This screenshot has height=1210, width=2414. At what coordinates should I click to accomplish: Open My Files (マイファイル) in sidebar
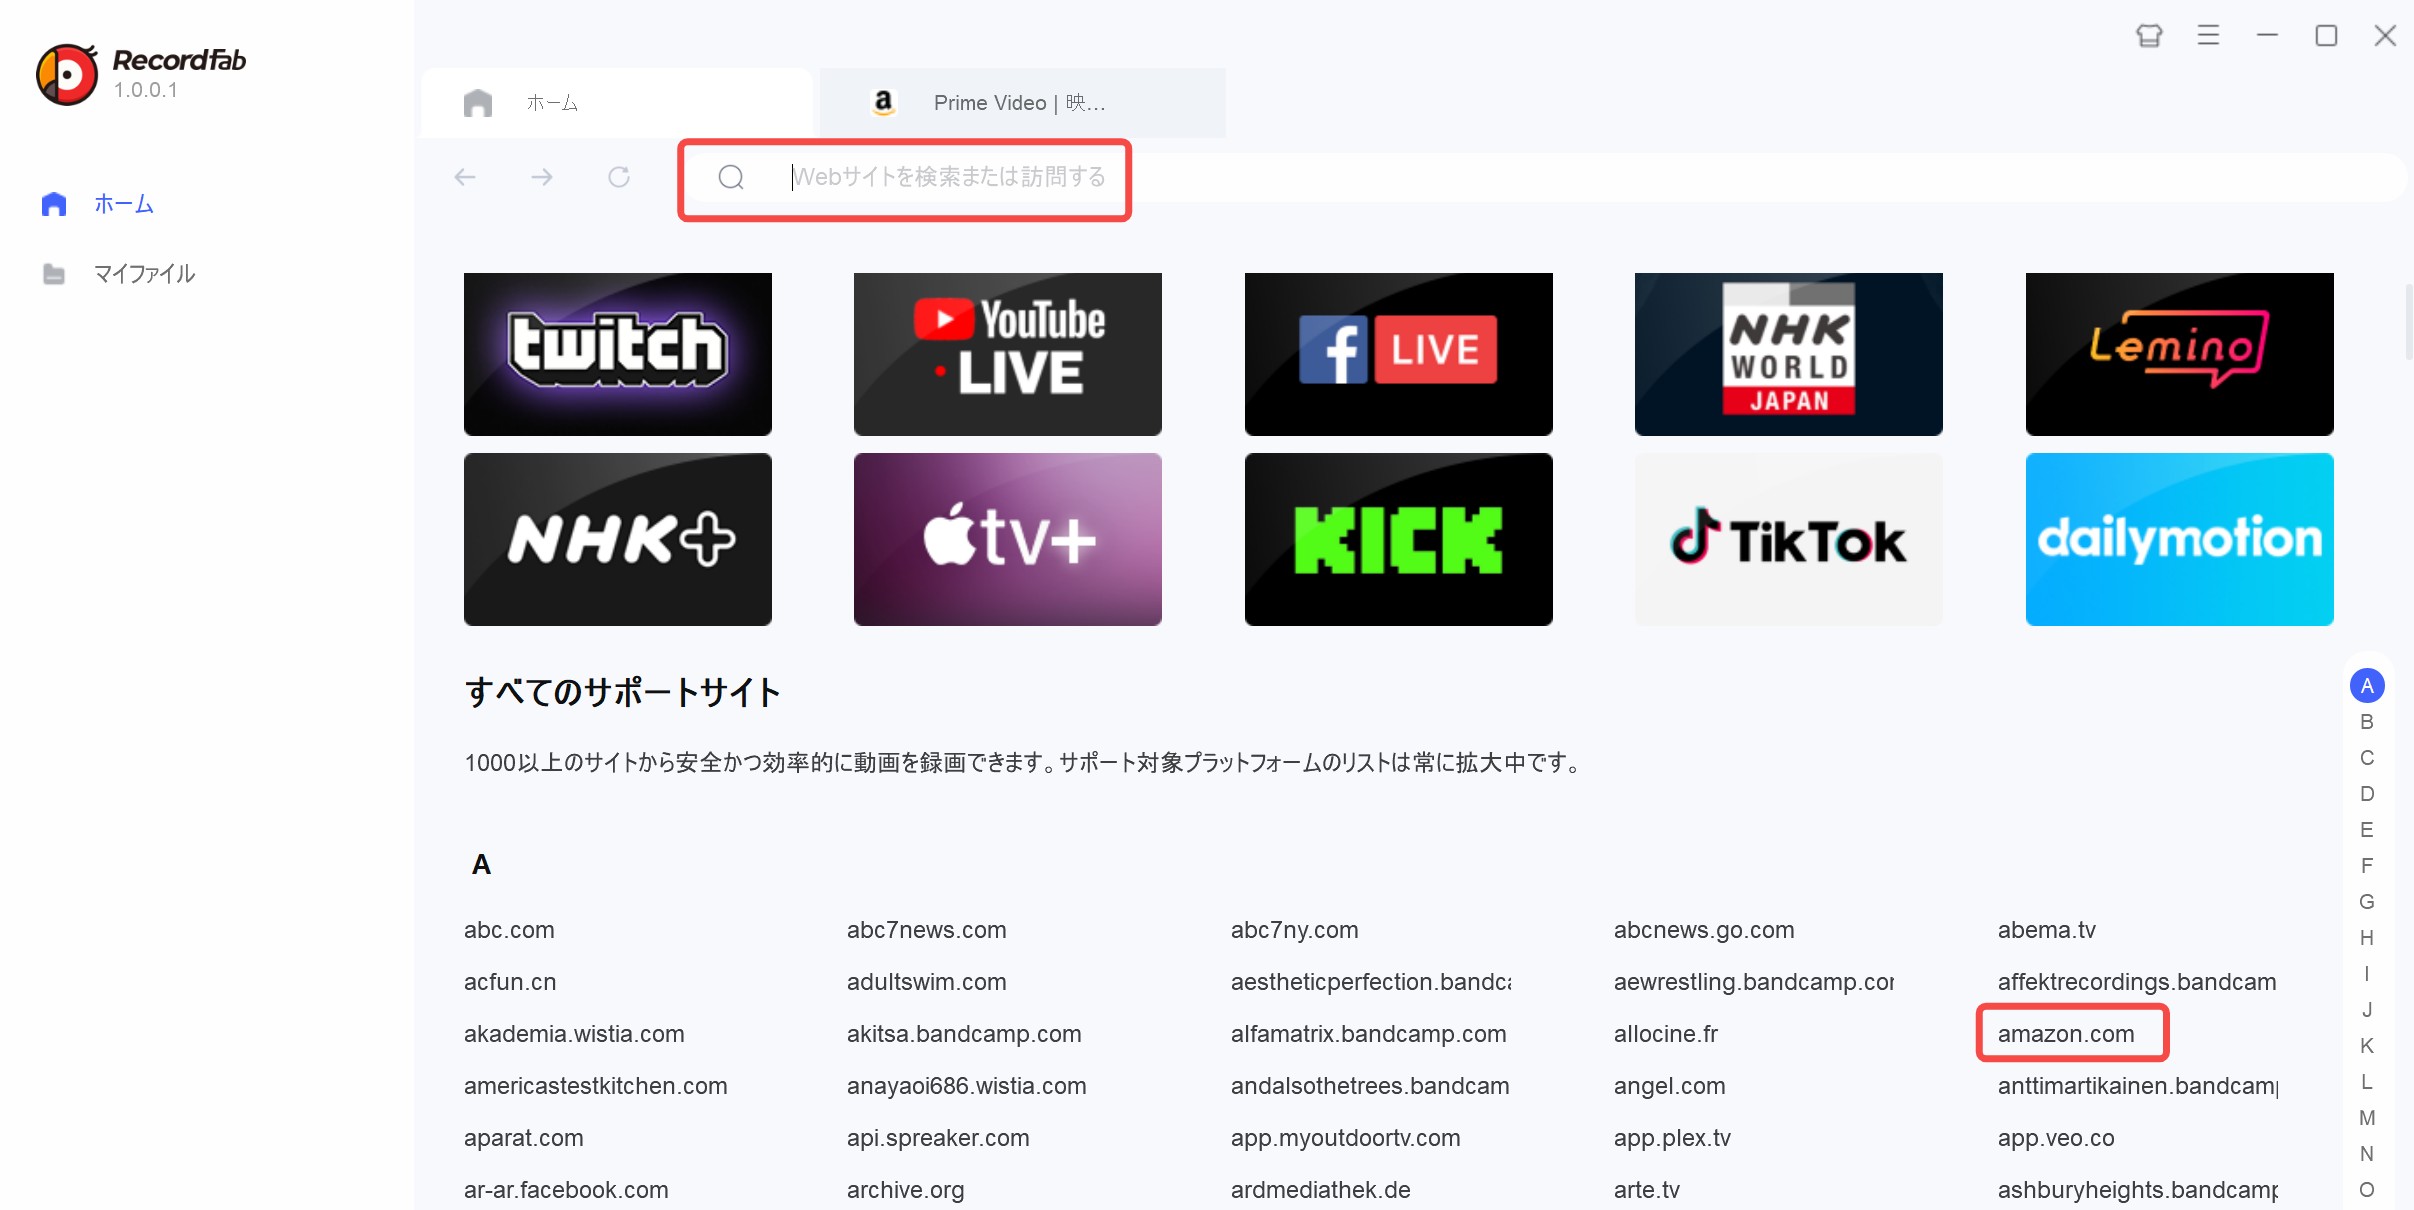[118, 274]
